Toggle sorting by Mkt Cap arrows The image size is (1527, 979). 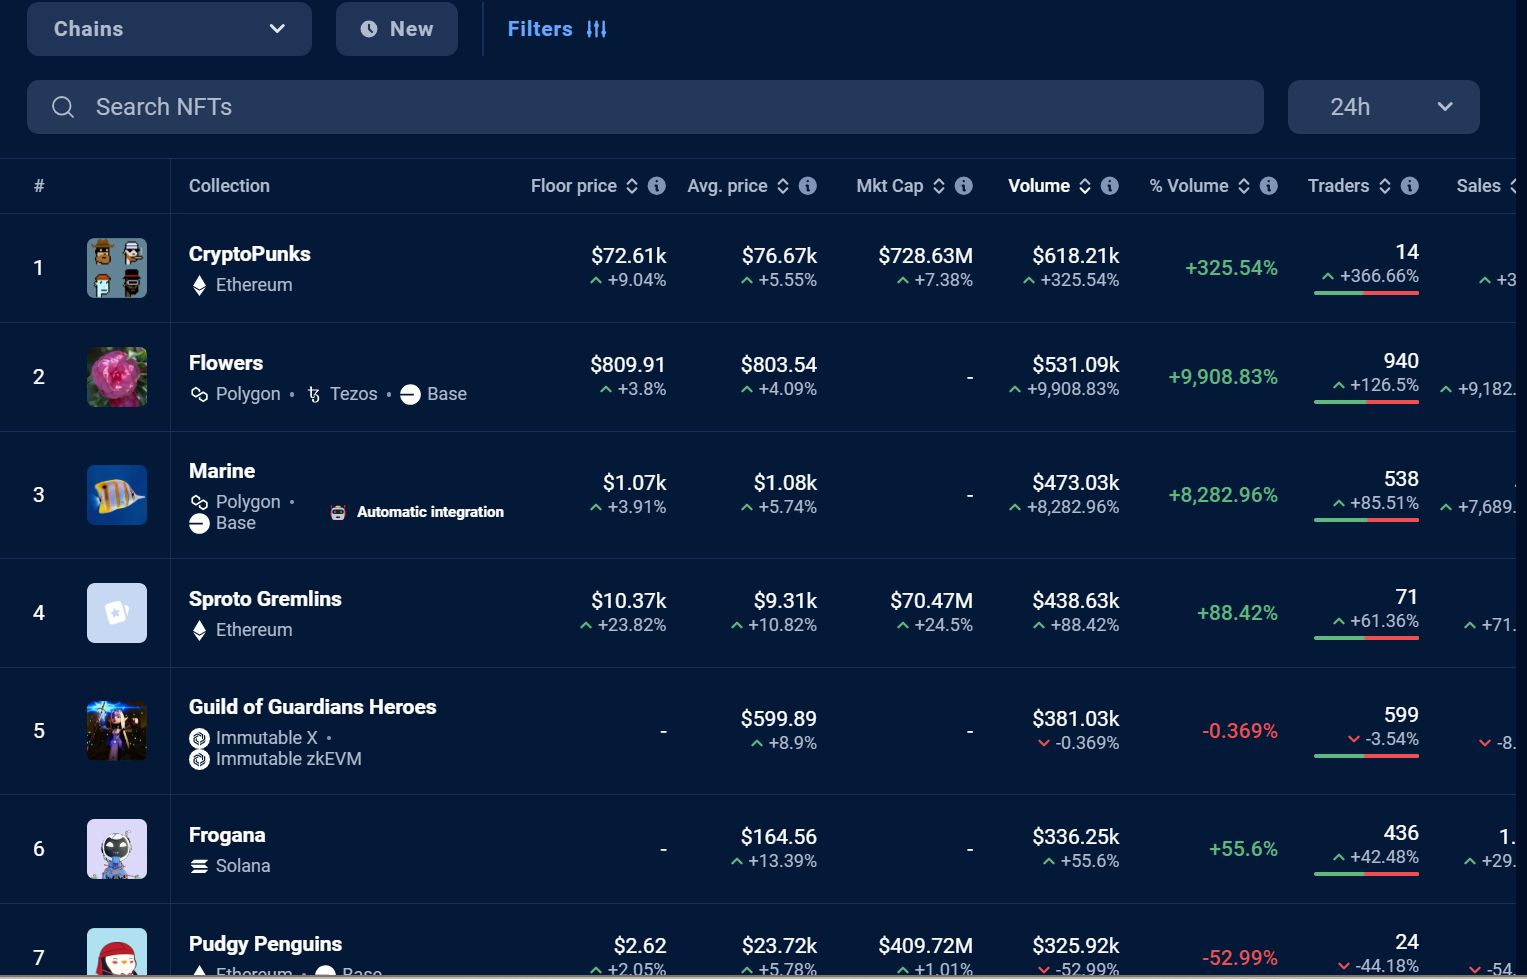coord(939,186)
